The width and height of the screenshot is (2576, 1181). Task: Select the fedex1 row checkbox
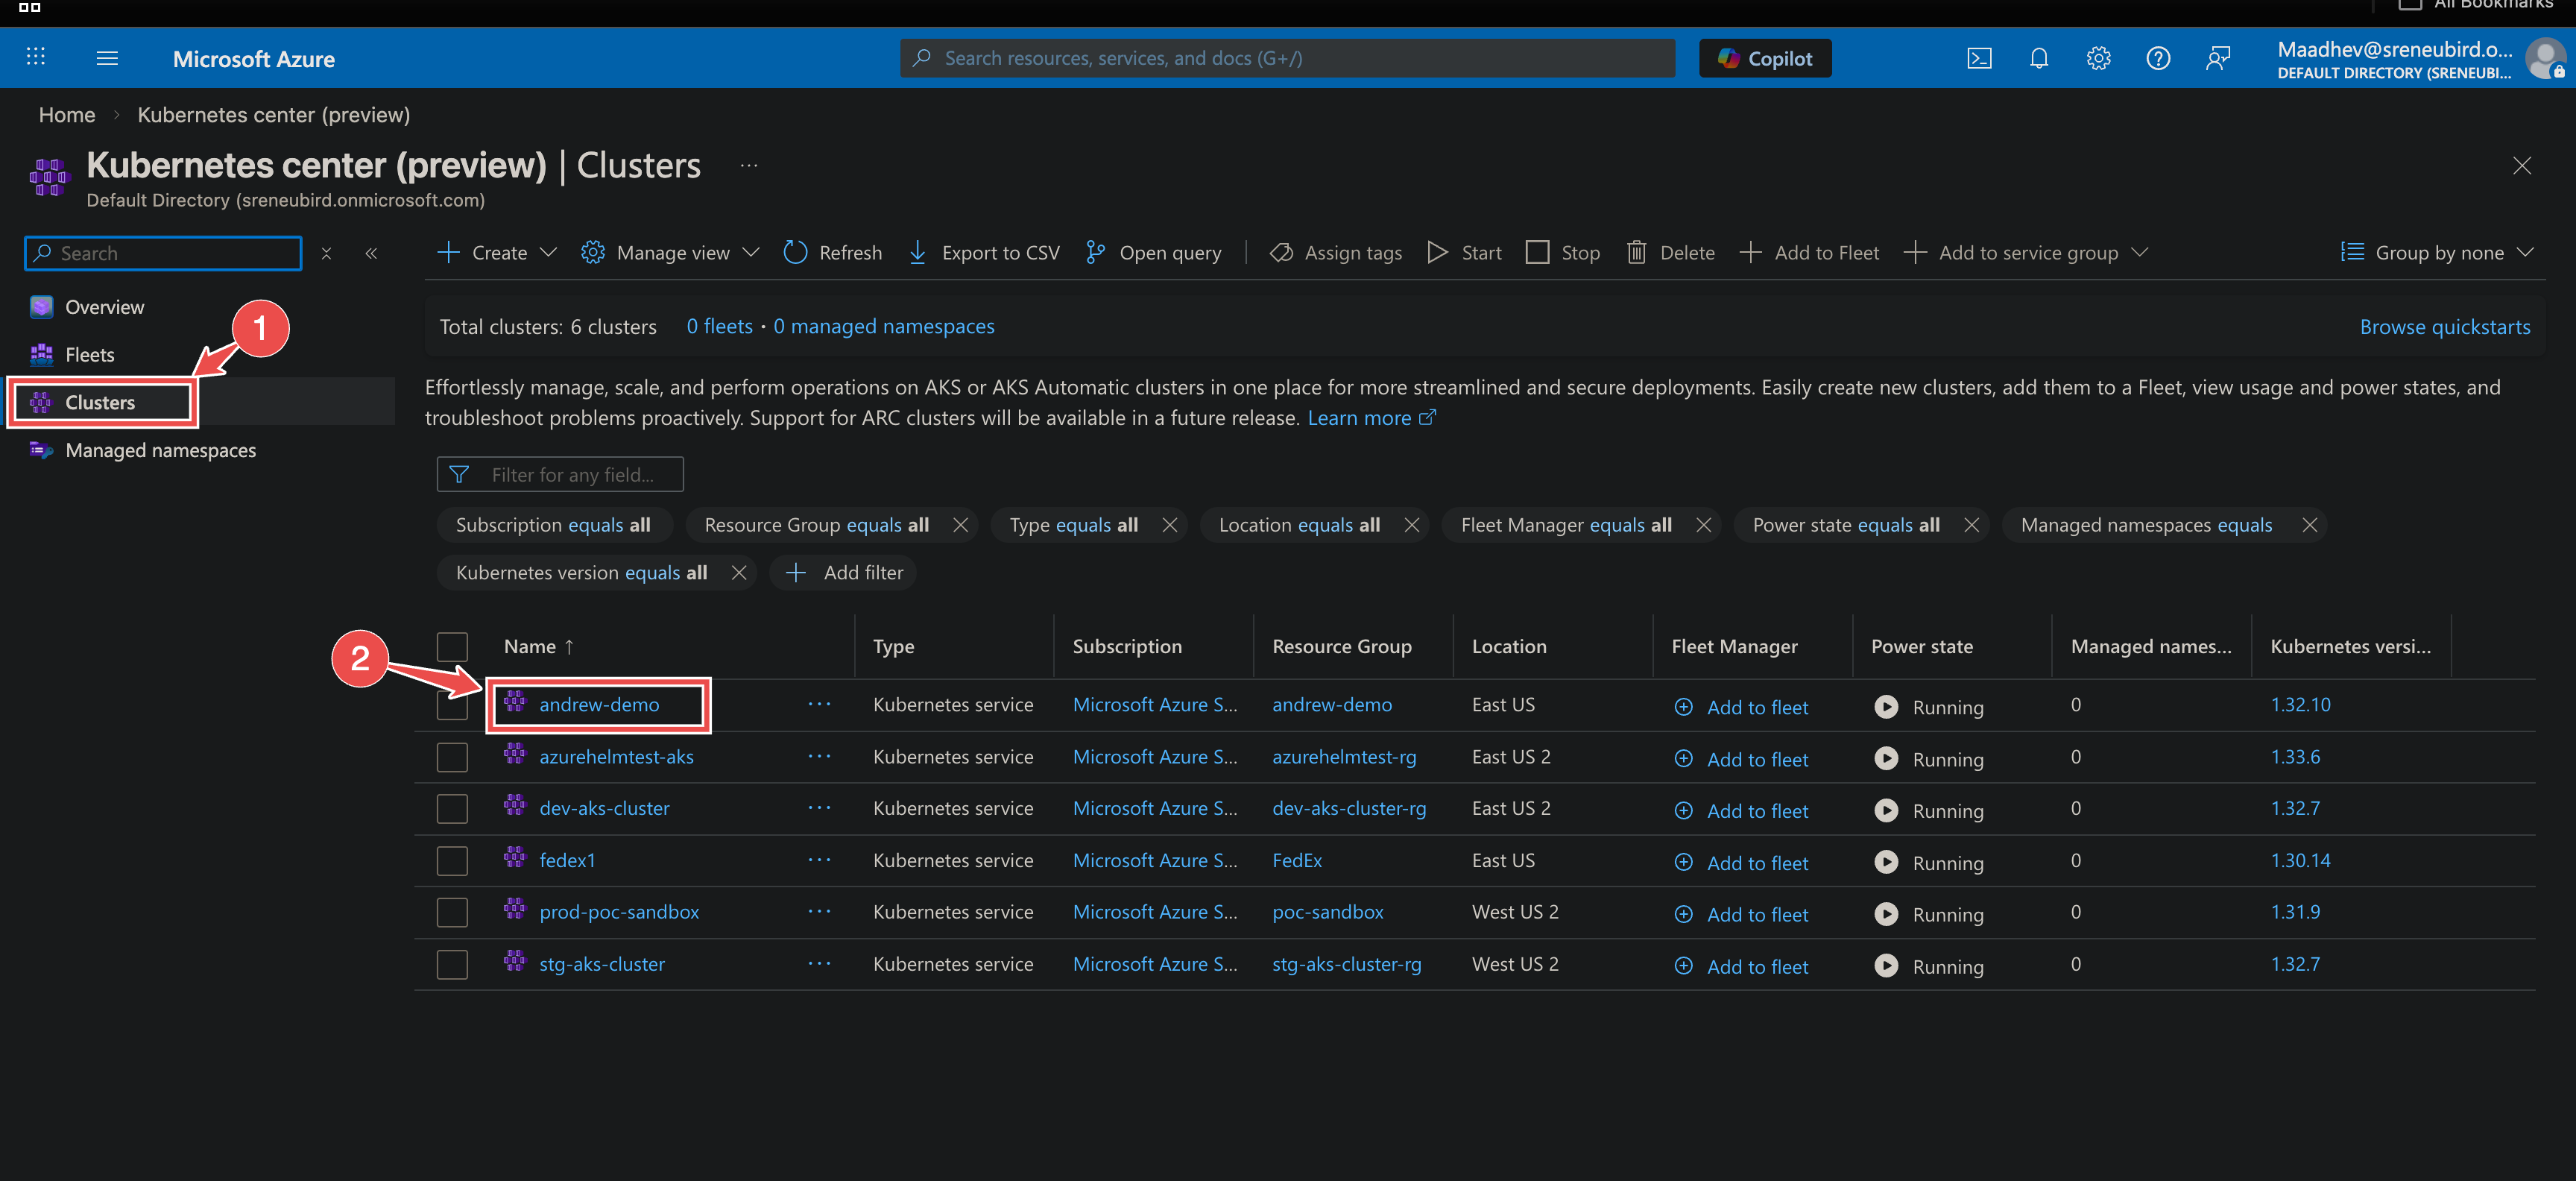click(452, 860)
